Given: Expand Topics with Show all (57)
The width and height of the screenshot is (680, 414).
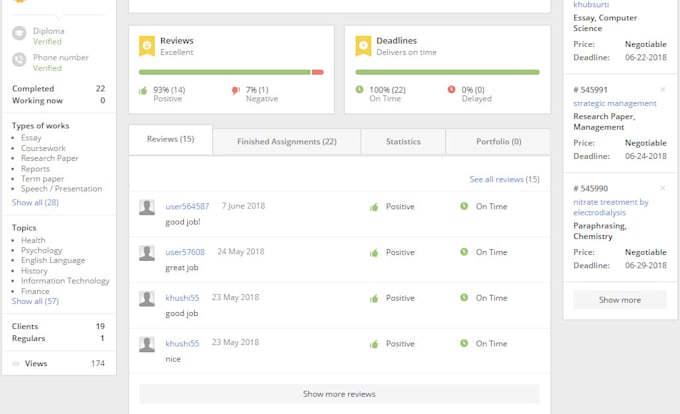Looking at the screenshot, I should coord(35,301).
